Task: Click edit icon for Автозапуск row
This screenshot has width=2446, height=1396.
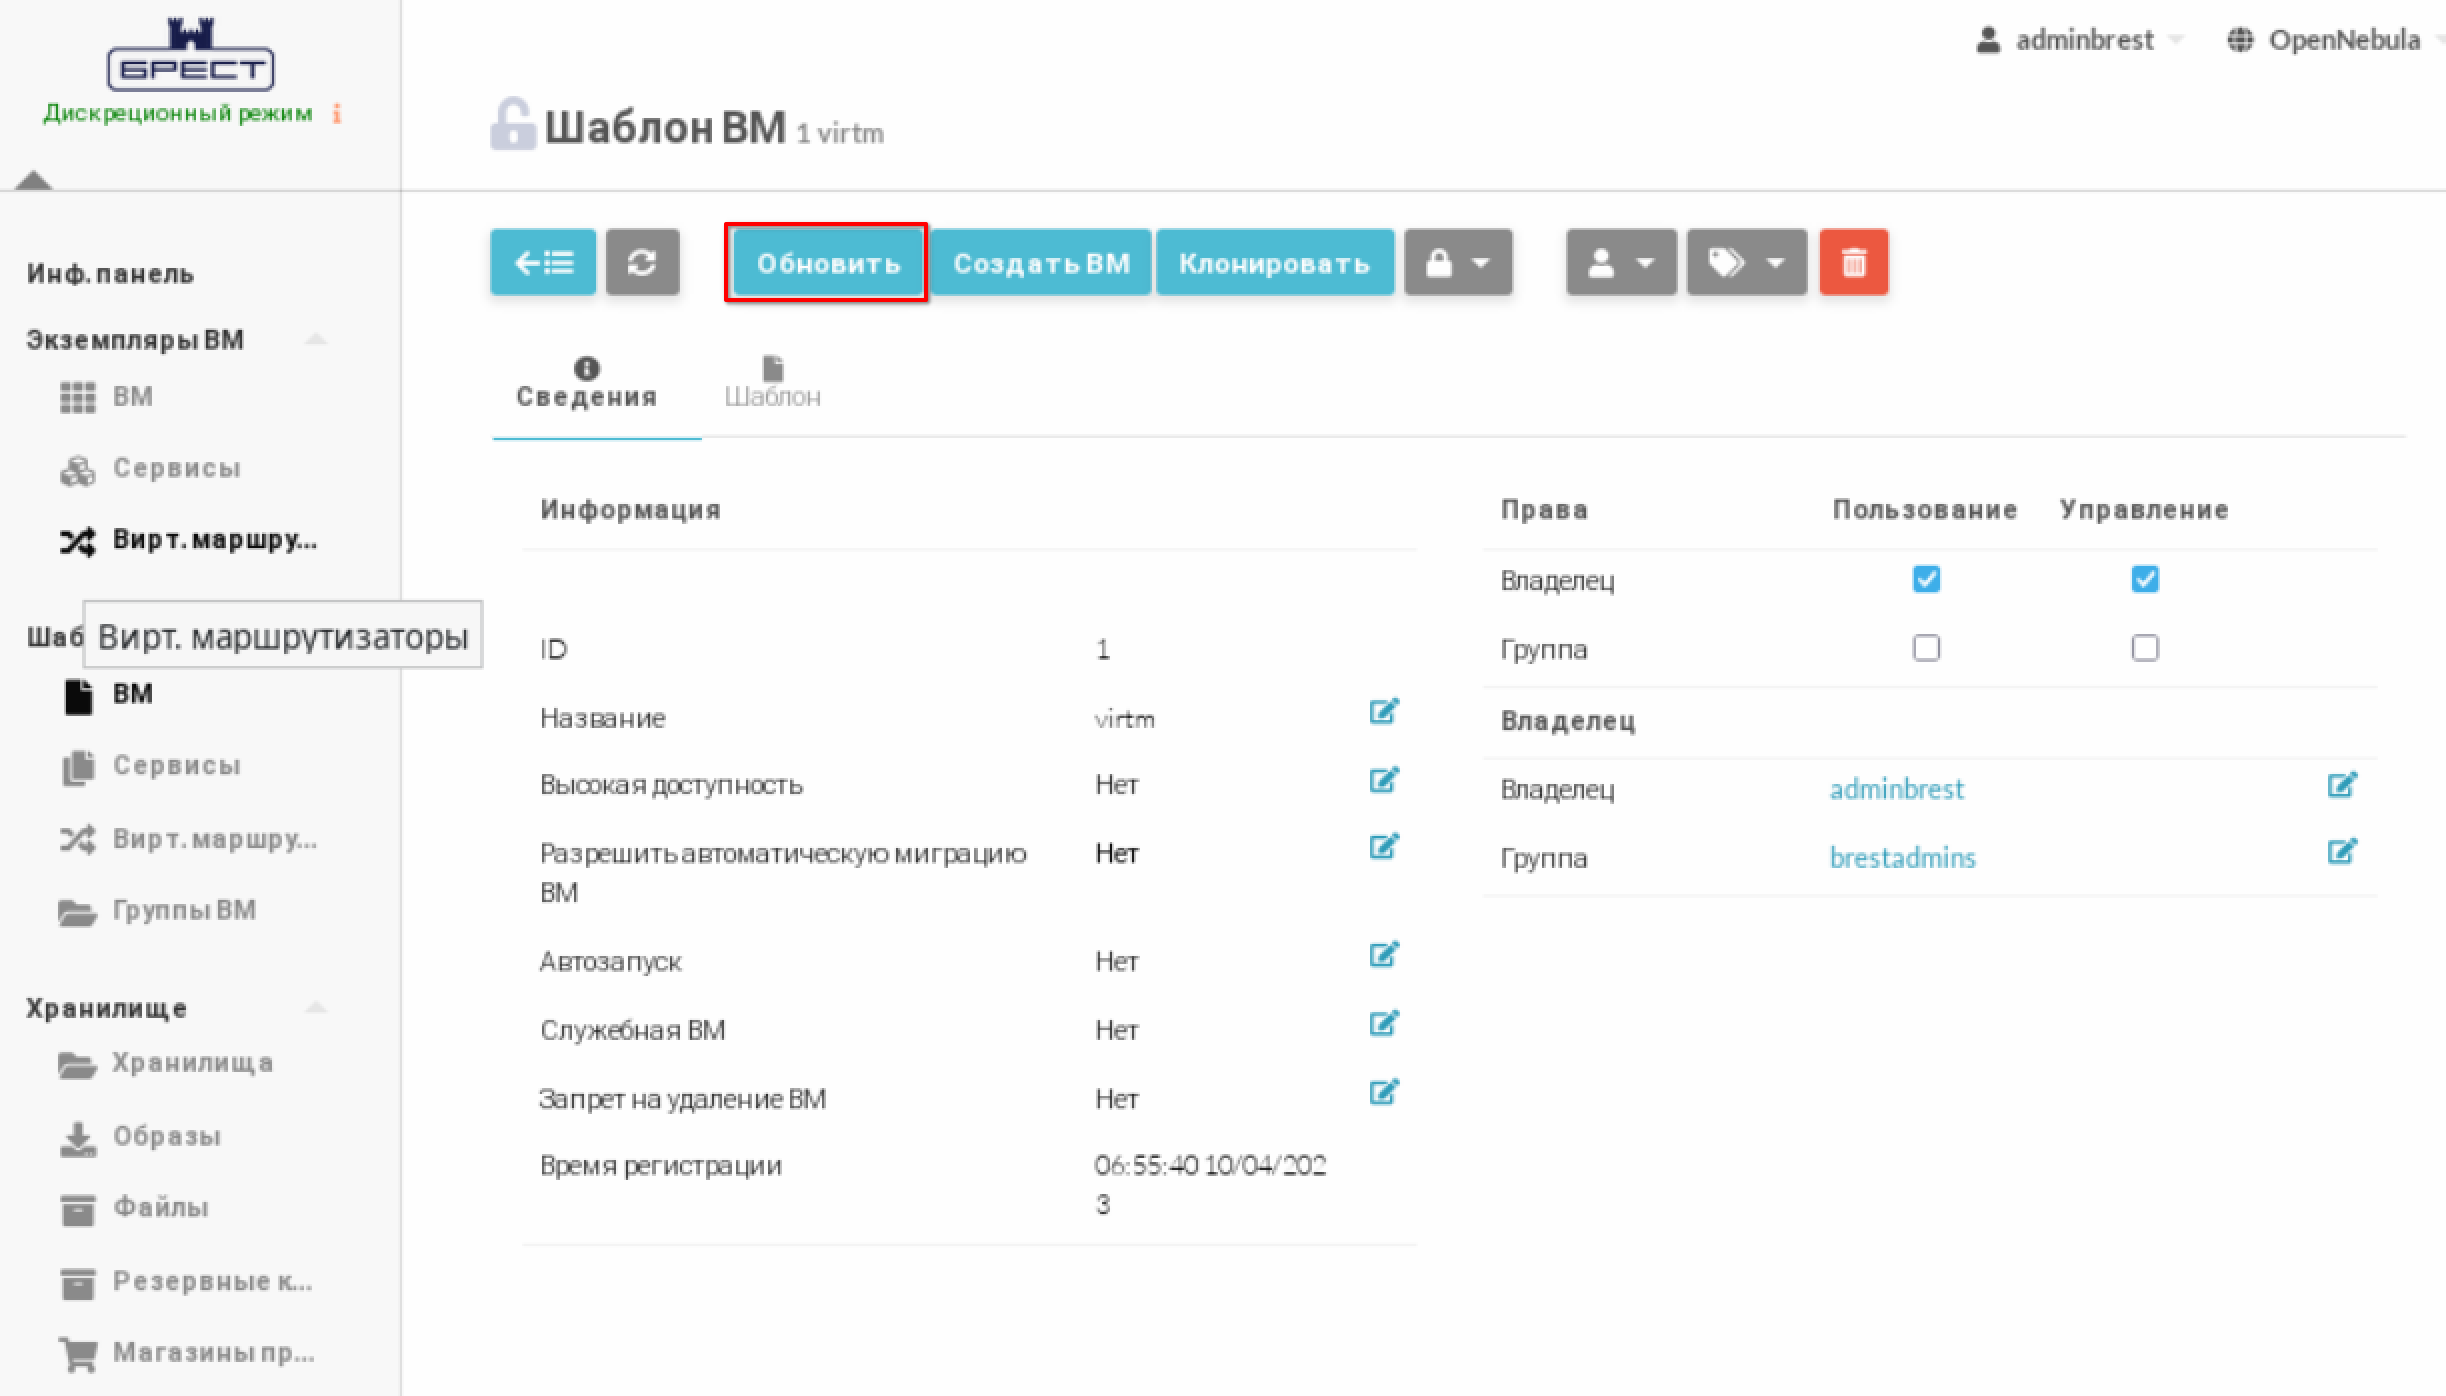Action: 1383,956
